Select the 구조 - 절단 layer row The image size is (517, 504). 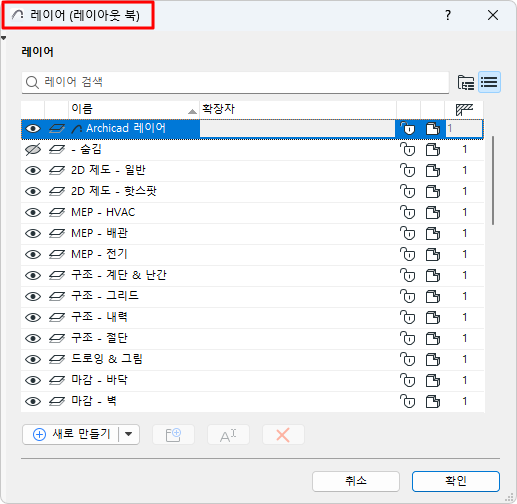coord(252,339)
